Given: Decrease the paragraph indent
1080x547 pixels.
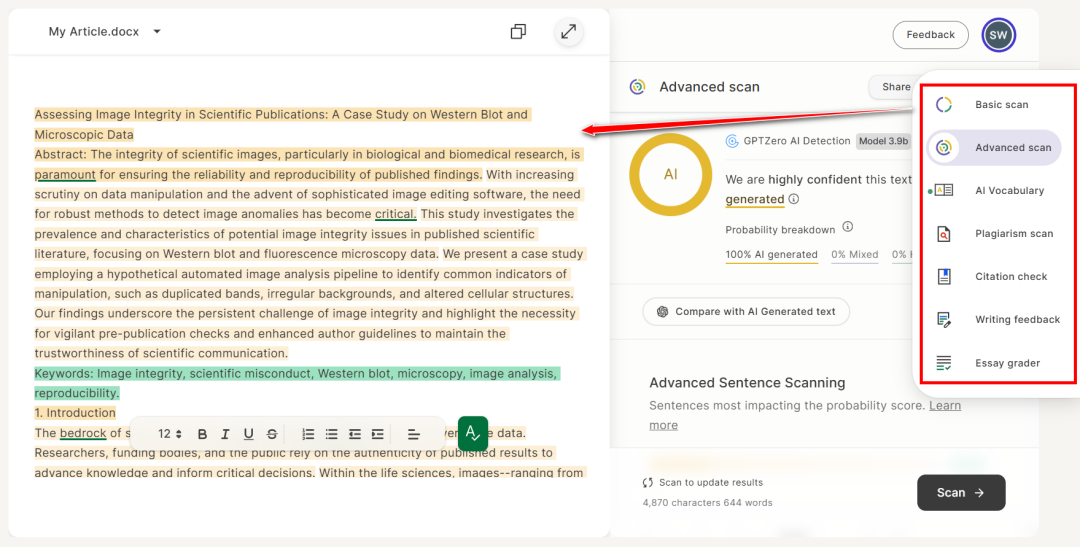Looking at the screenshot, I should pos(354,434).
